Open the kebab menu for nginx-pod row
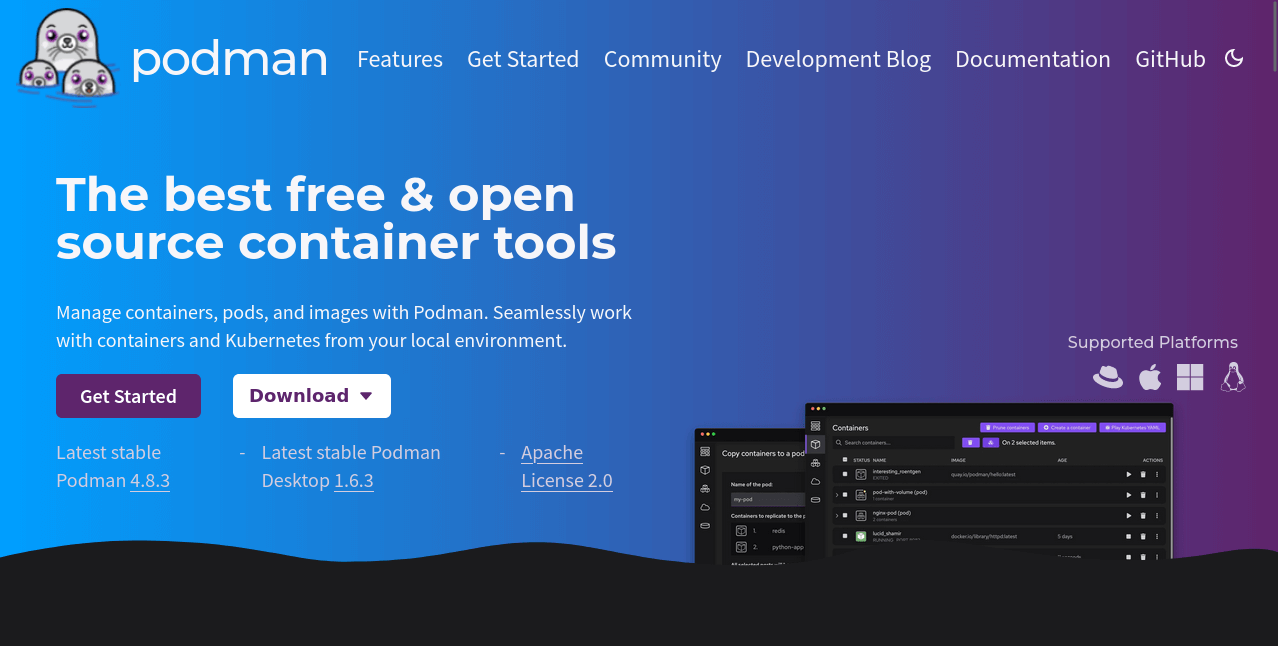The image size is (1278, 646). pos(1157,516)
